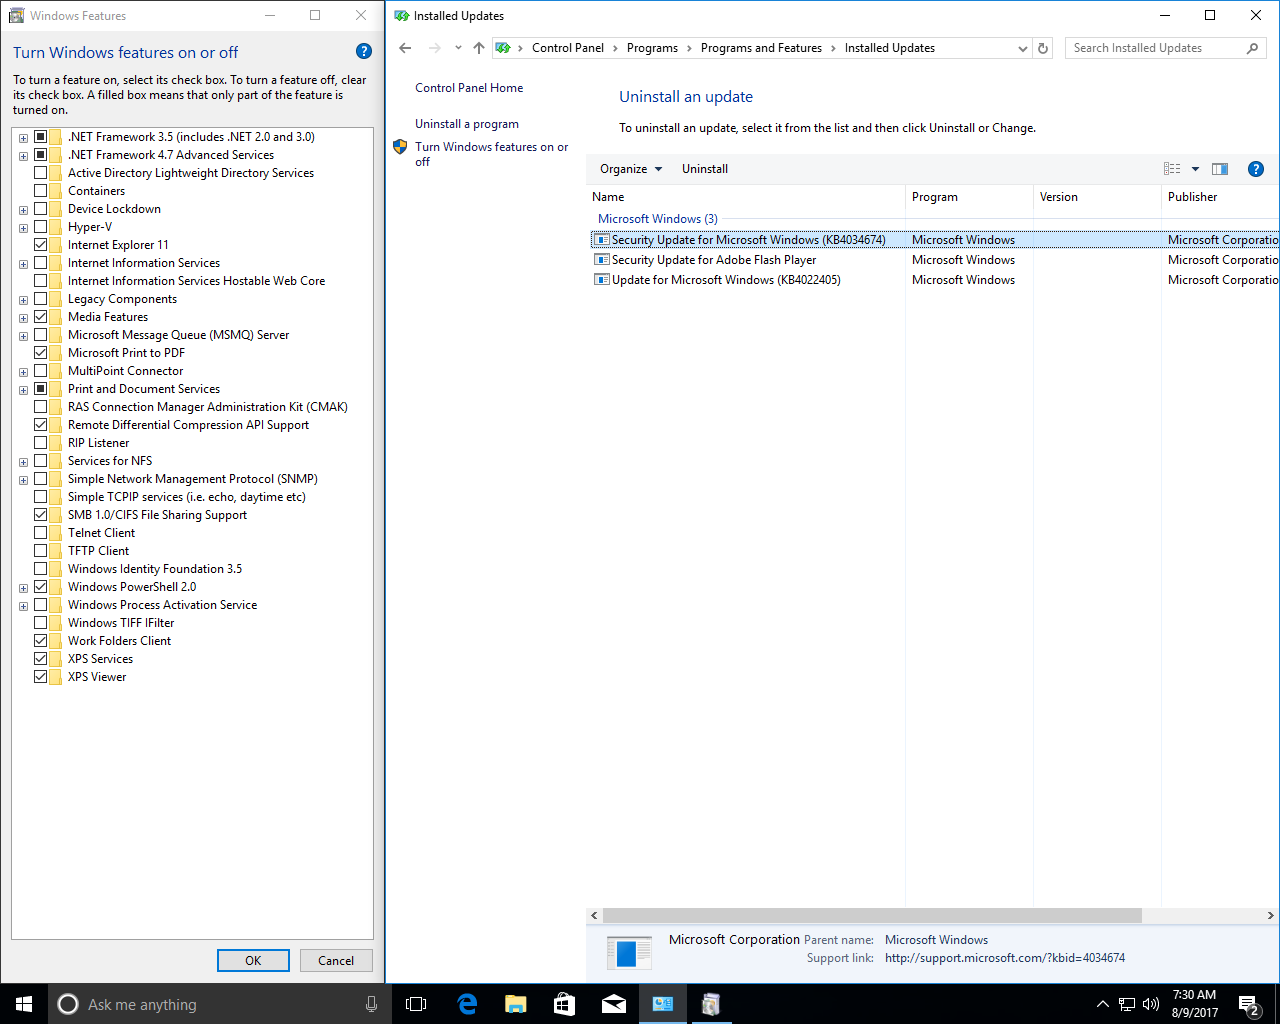Viewport: 1280px width, 1024px height.
Task: Click the up-one-level arrow in address bar
Action: click(479, 48)
